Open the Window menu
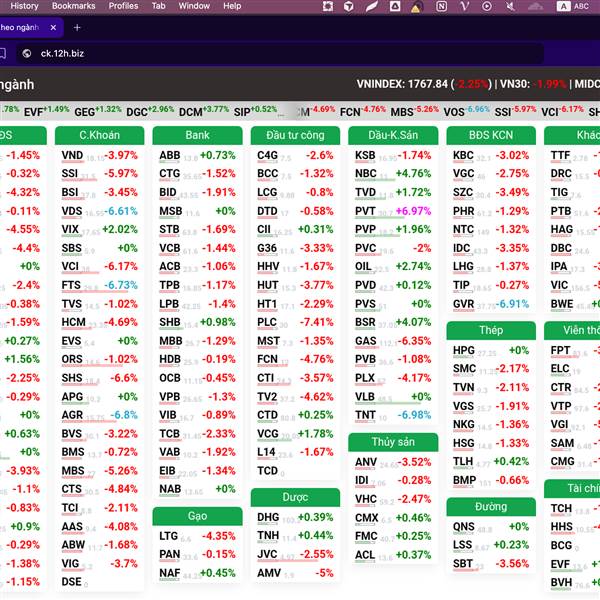600x600 pixels. 194,6
